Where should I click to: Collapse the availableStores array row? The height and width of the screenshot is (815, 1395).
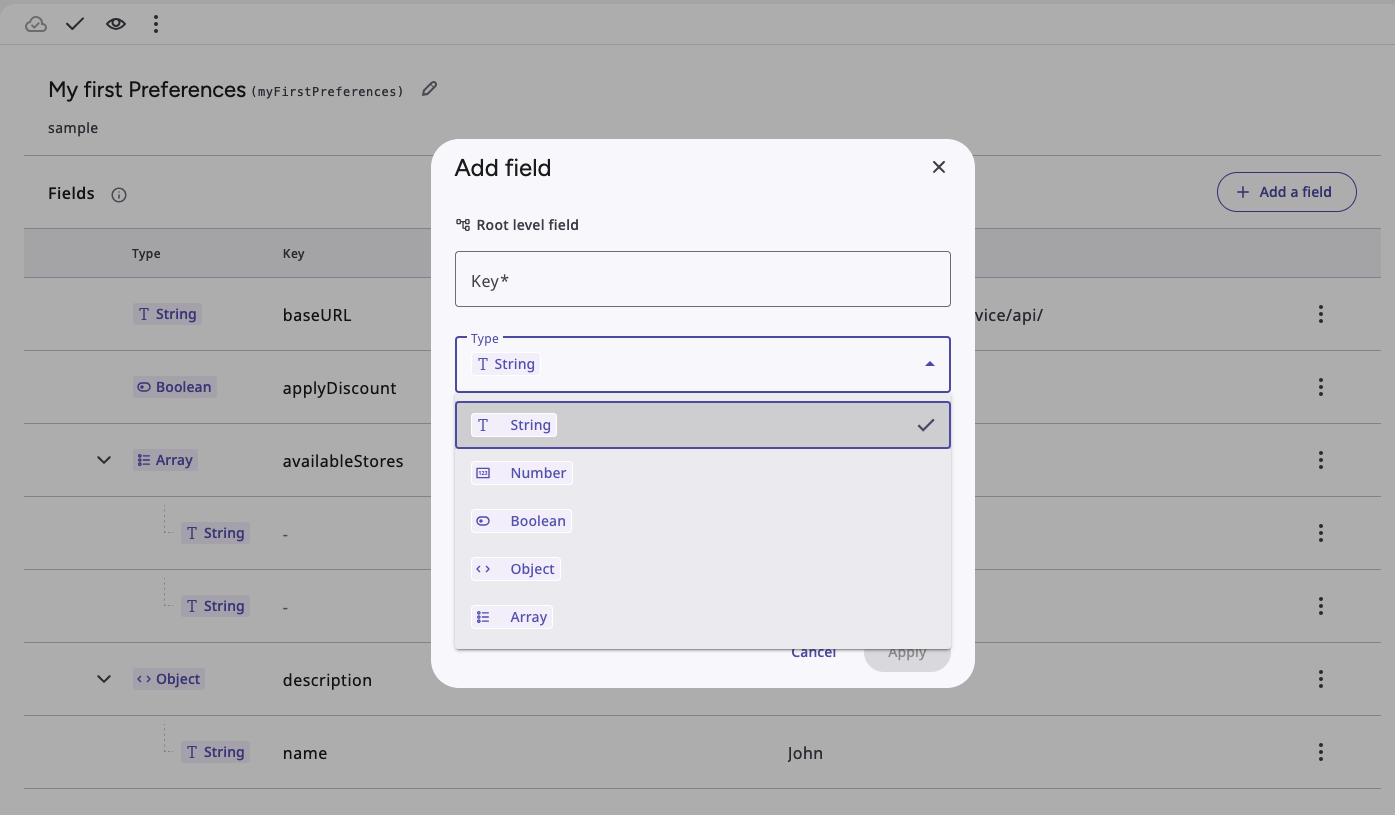point(104,460)
